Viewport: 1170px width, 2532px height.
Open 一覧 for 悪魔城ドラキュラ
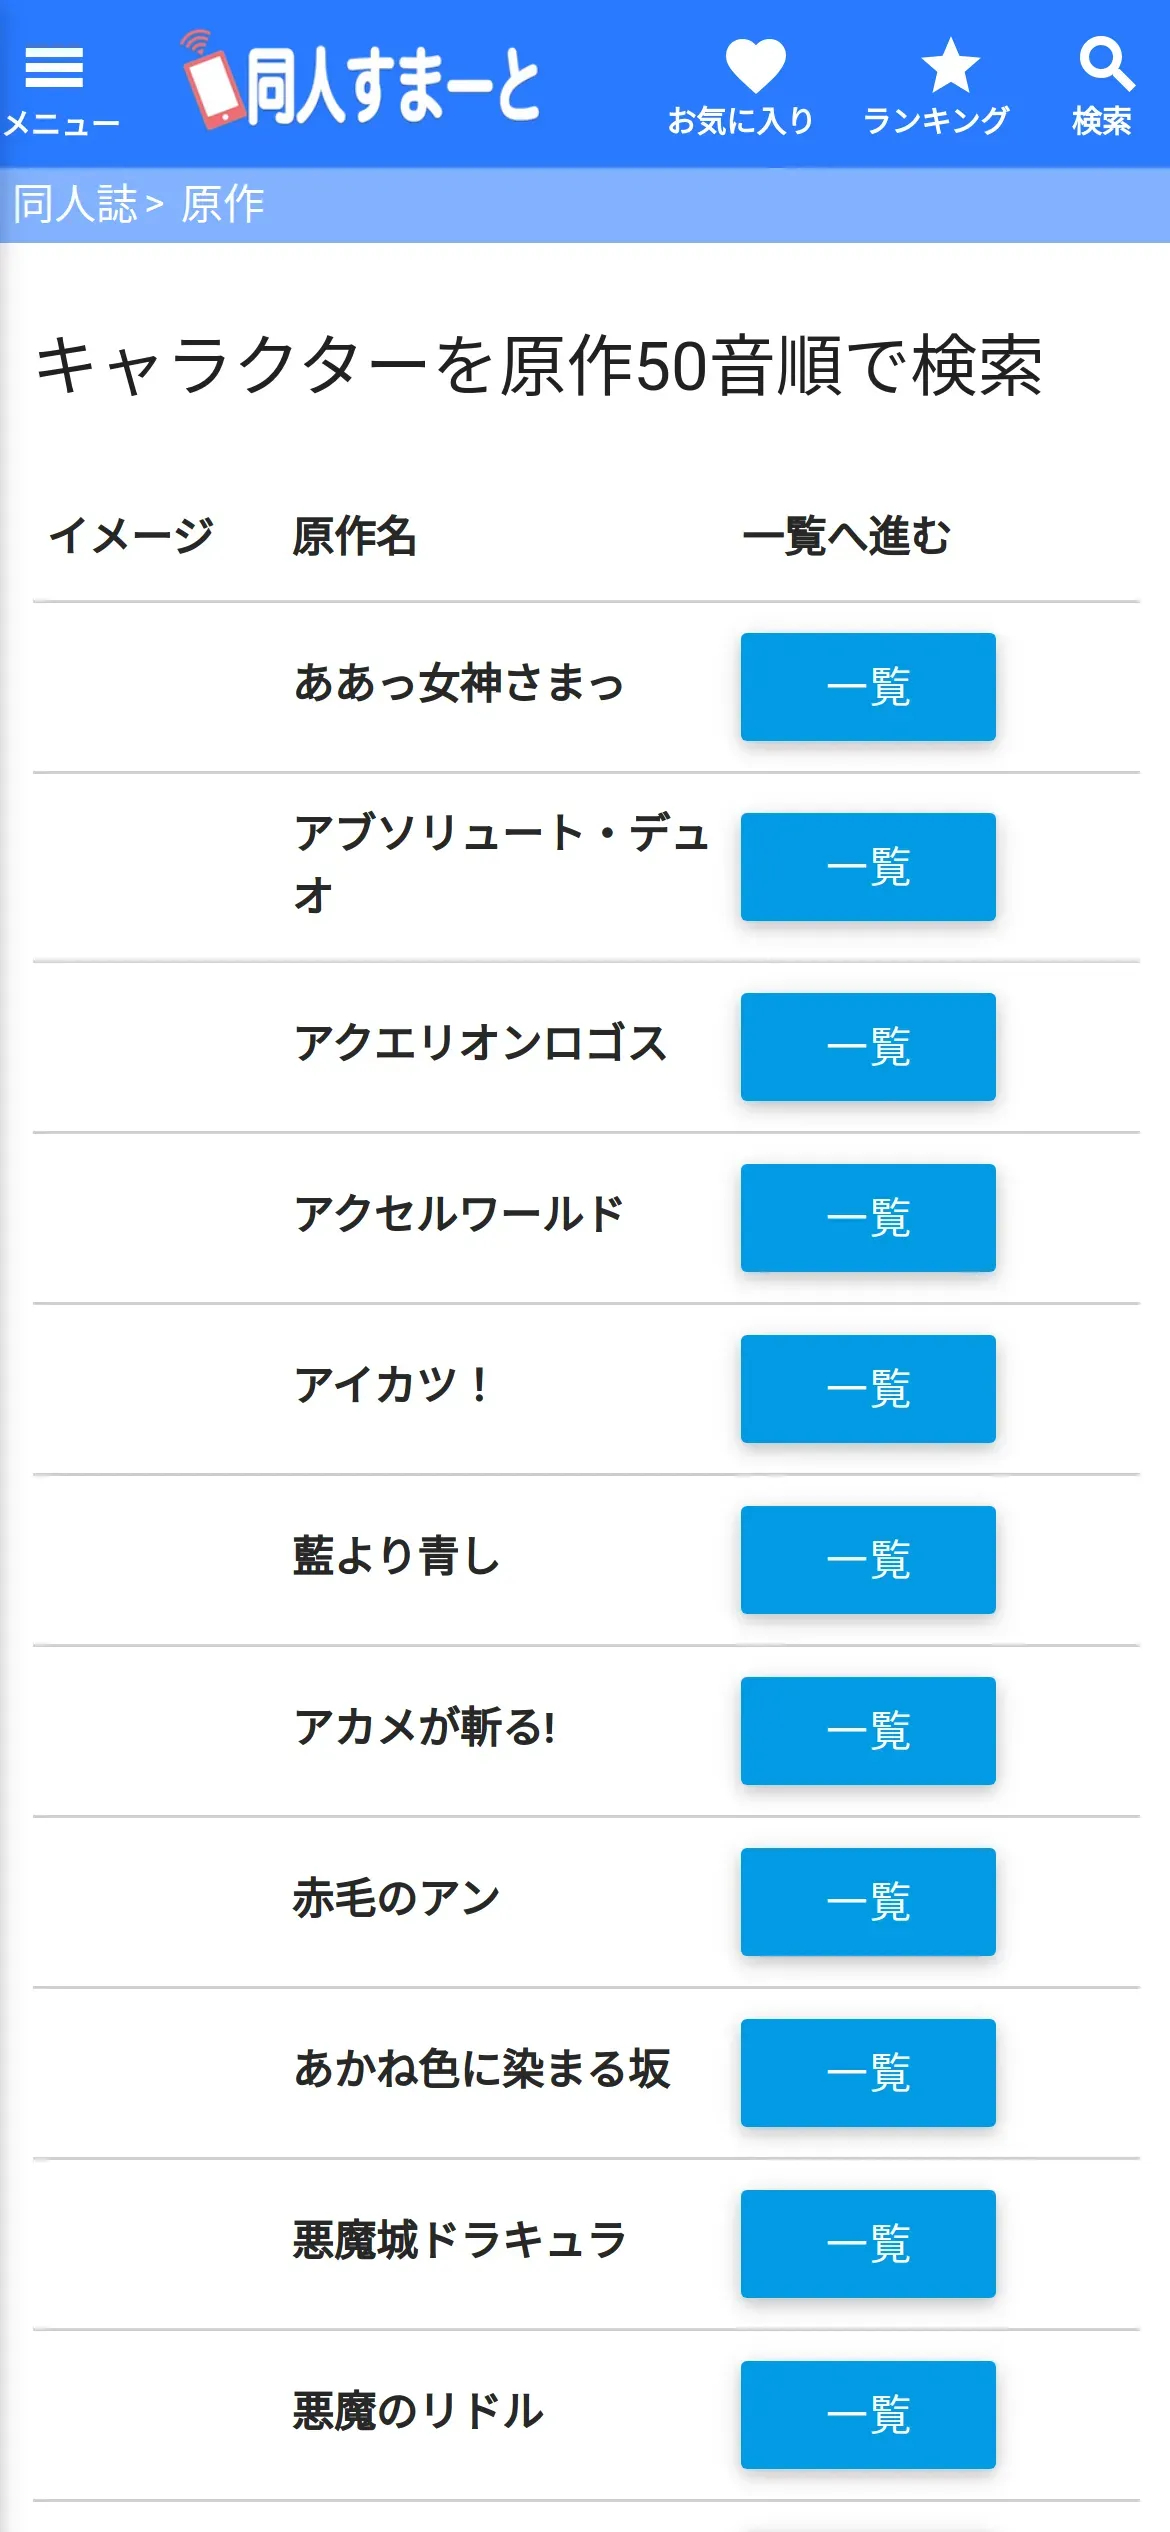[x=867, y=2244]
